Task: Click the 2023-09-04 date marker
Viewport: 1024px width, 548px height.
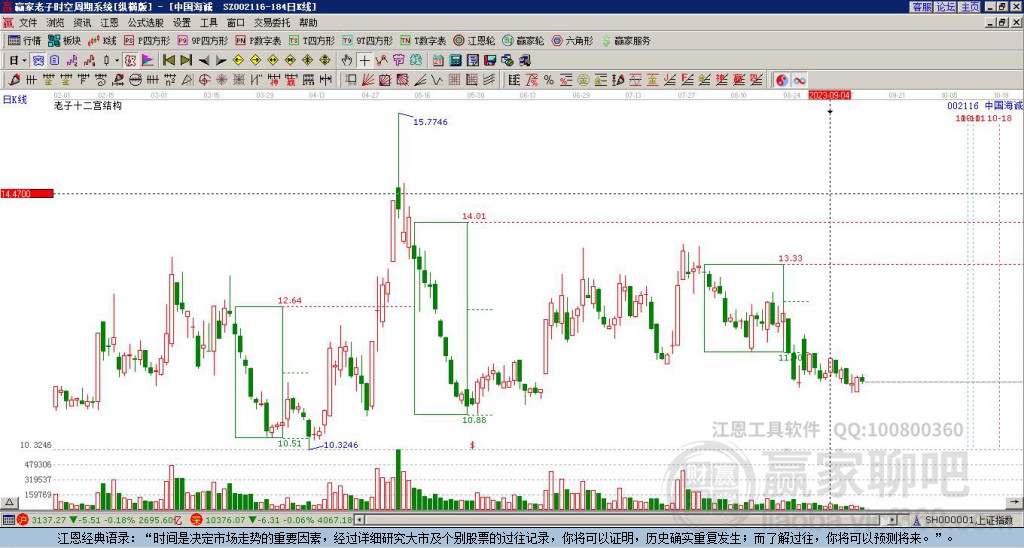Action: (830, 95)
